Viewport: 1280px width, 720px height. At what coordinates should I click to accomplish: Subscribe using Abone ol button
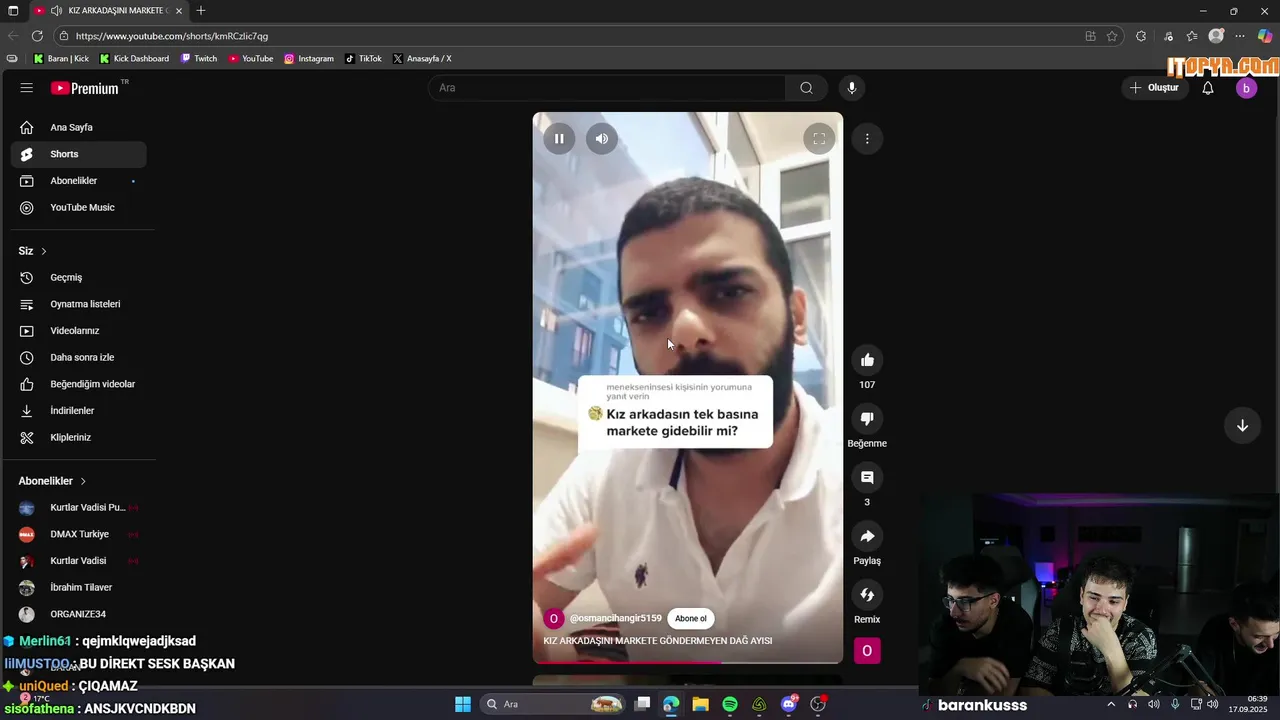(690, 618)
